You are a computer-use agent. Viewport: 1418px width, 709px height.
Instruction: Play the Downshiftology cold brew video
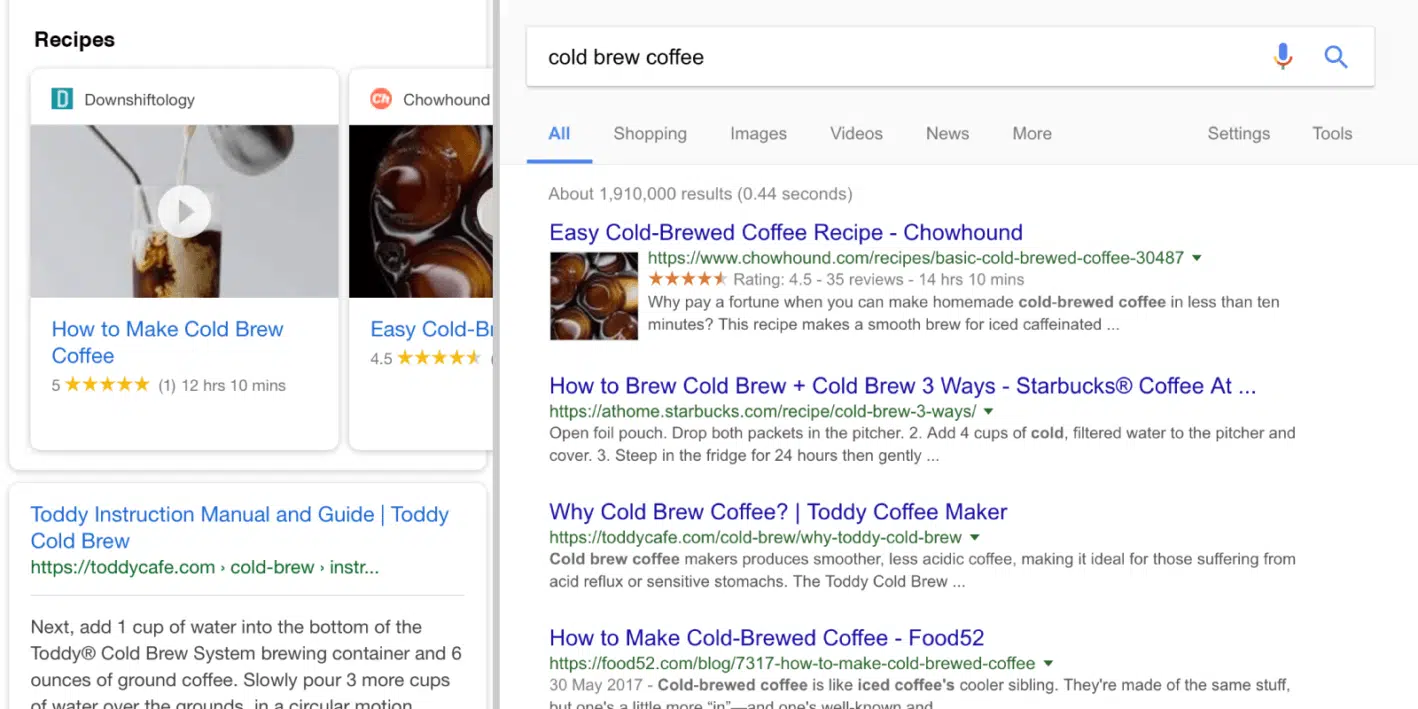[x=184, y=211]
